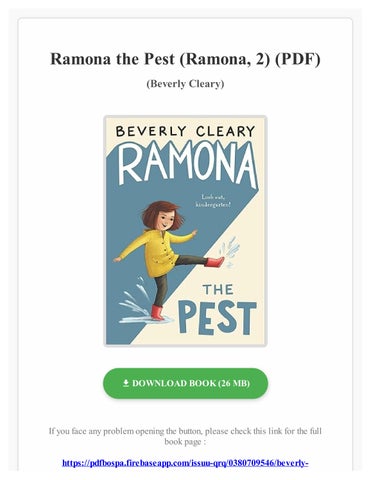Click the DOWNLOAD BOOK (26 MB) button
Image resolution: width=371 pixels, height=480 pixels.
185,383
